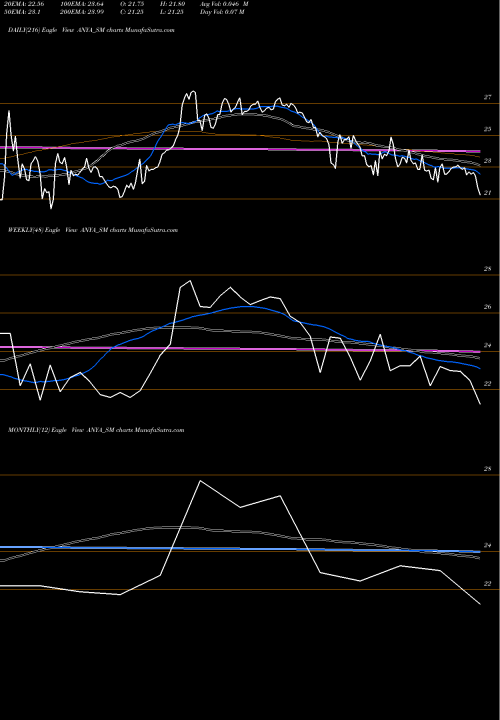500x720 pixels.
Task: Click the 20EMA value in the header
Action: point(24,4)
